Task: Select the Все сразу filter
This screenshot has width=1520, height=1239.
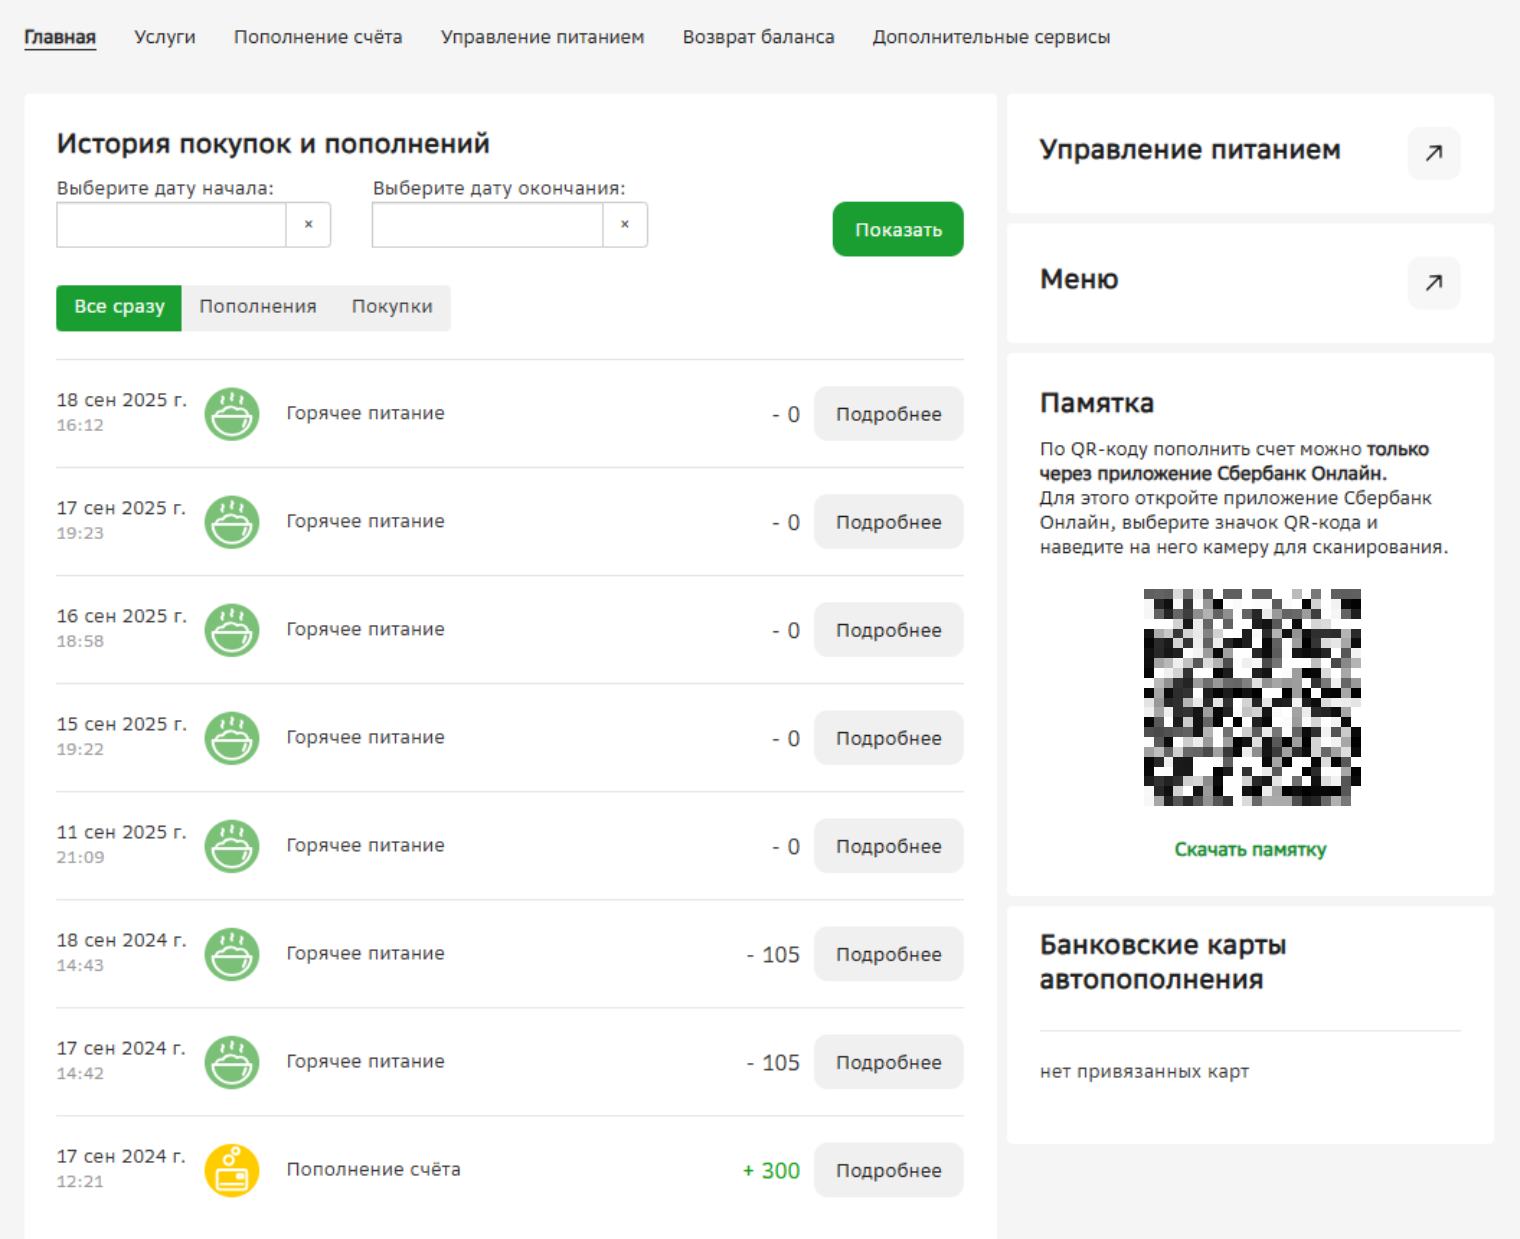Action: (x=119, y=307)
